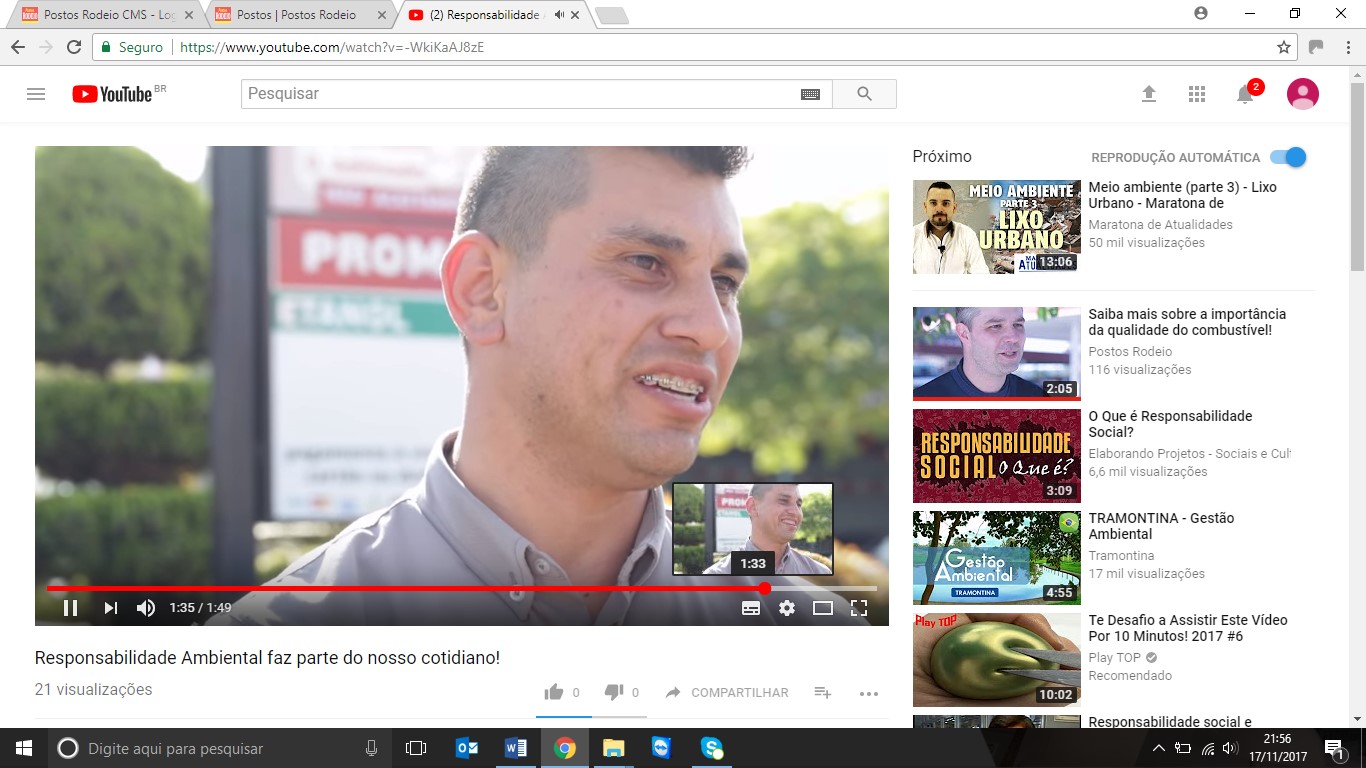Switch to the Postos | Postos Rodeio tab
This screenshot has height=768, width=1366.
tap(300, 15)
